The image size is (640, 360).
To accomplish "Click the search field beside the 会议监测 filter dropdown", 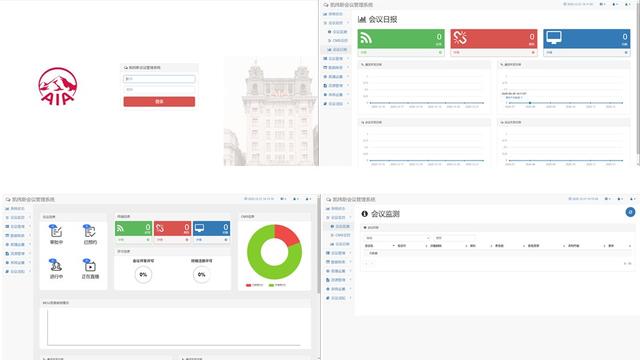I will (x=455, y=238).
